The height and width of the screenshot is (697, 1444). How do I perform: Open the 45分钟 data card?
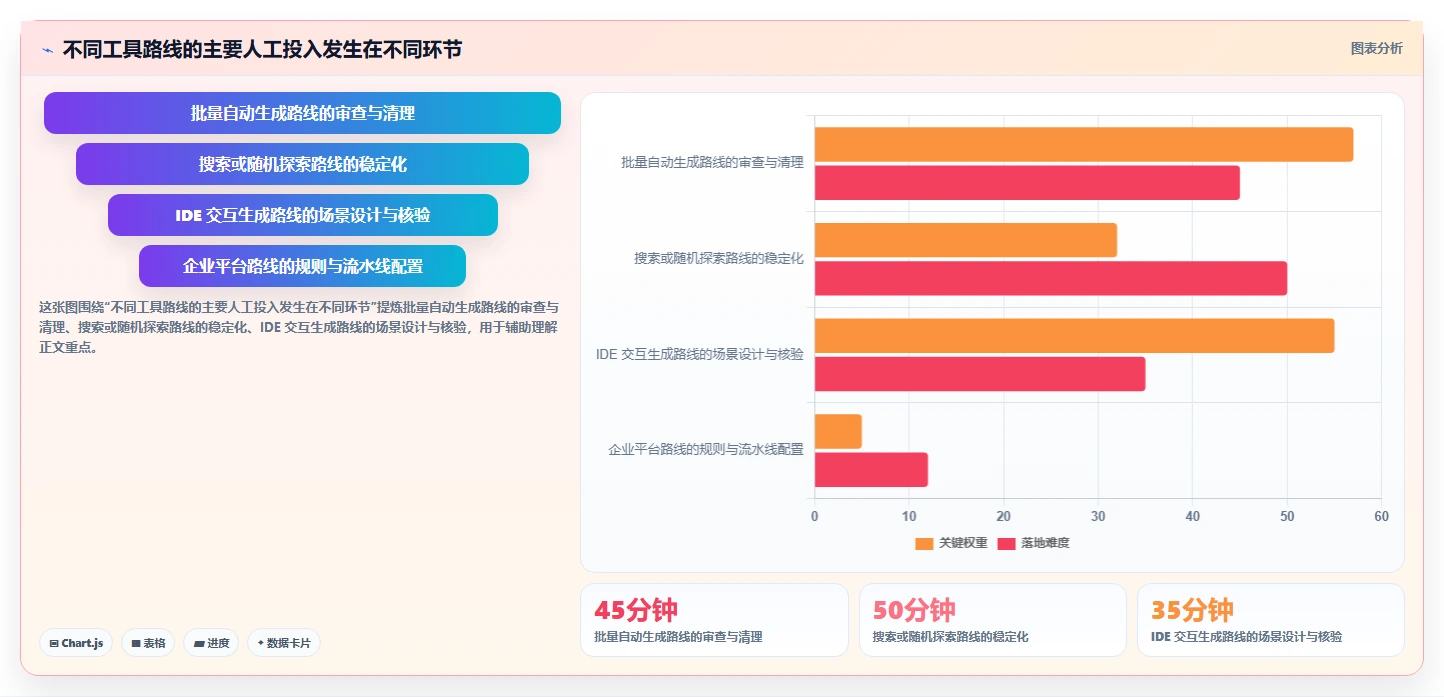click(x=714, y=620)
